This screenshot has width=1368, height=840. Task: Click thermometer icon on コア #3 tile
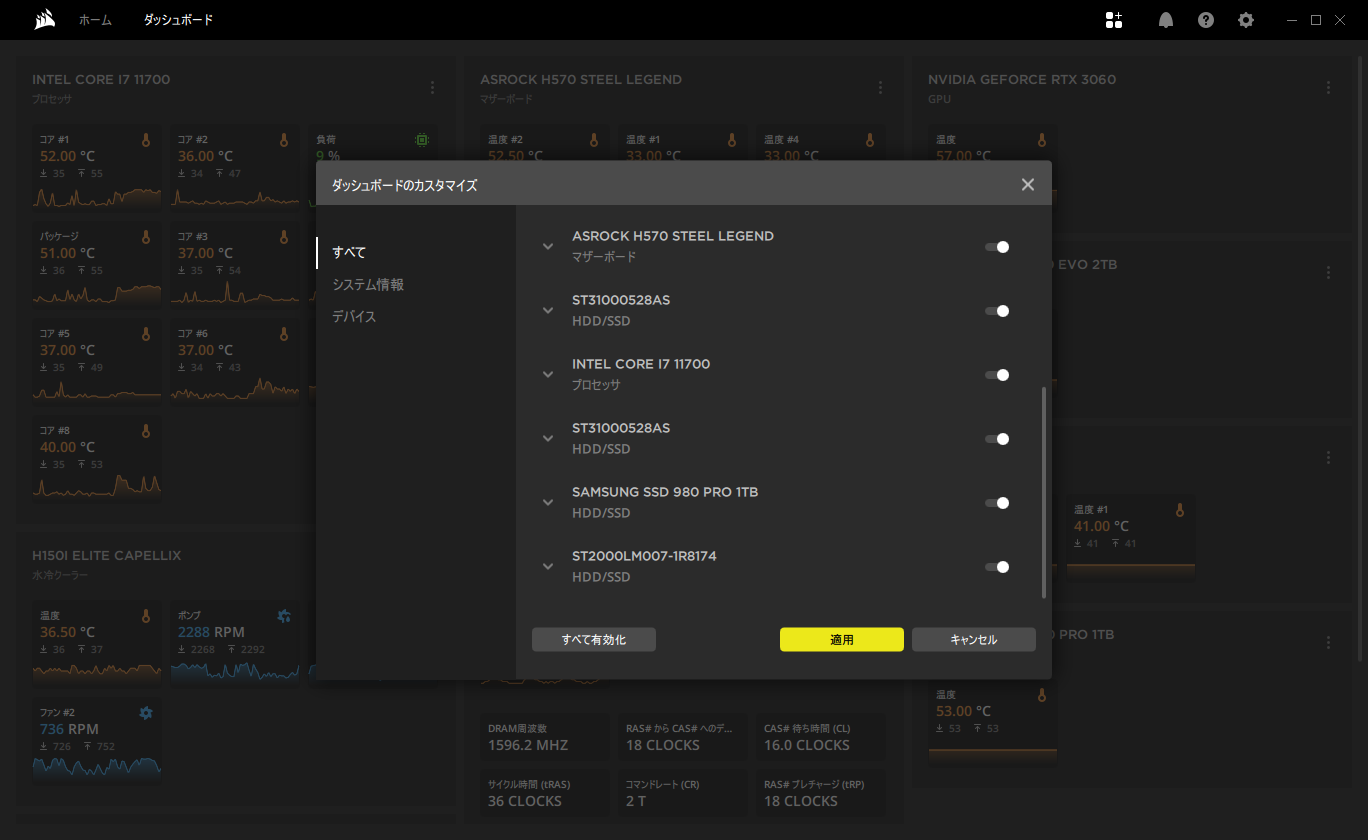(x=284, y=237)
